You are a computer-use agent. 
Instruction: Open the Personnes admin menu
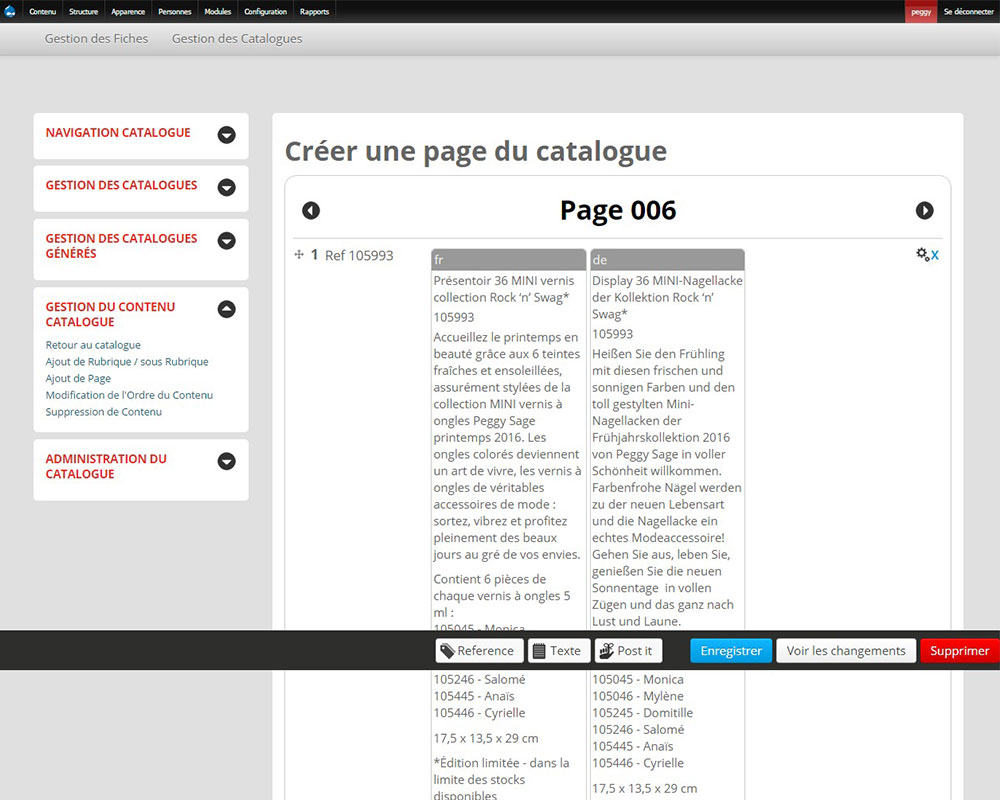click(175, 11)
